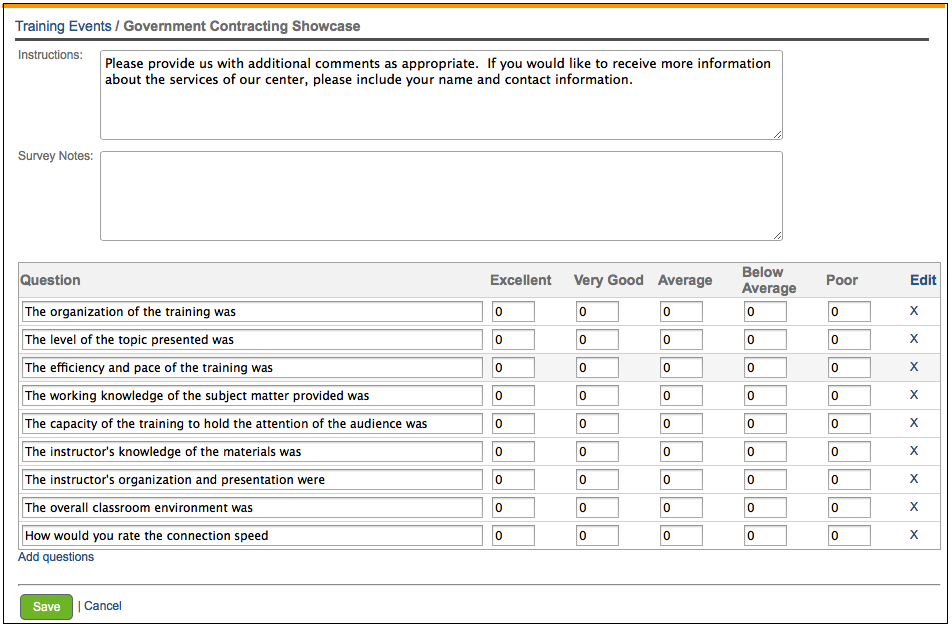The height and width of the screenshot is (628, 952).
Task: Delete the 'organization of the training' question via X
Action: coord(913,311)
